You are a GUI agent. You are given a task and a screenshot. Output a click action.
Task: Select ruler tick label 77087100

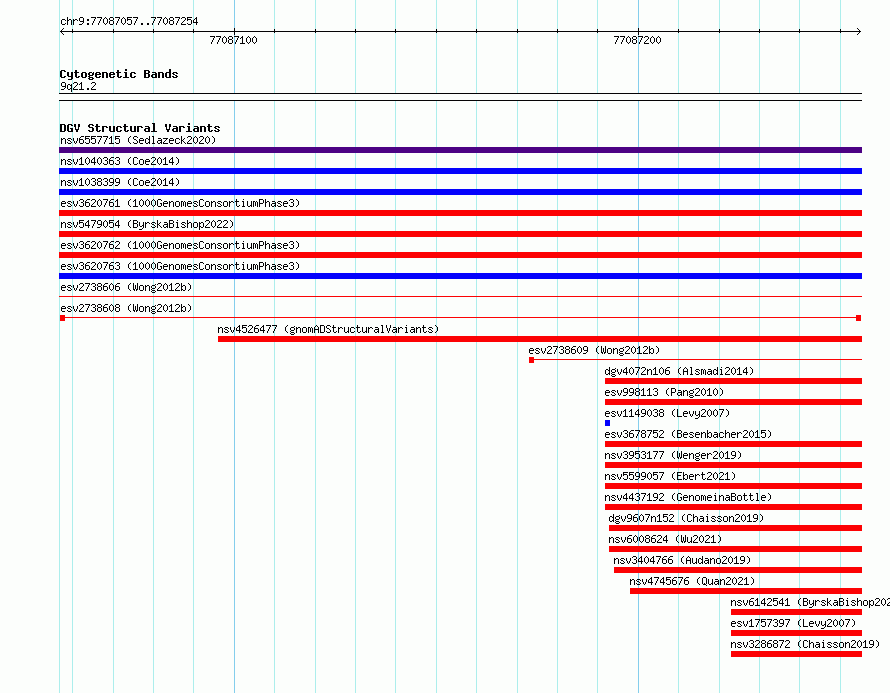(x=233, y=40)
